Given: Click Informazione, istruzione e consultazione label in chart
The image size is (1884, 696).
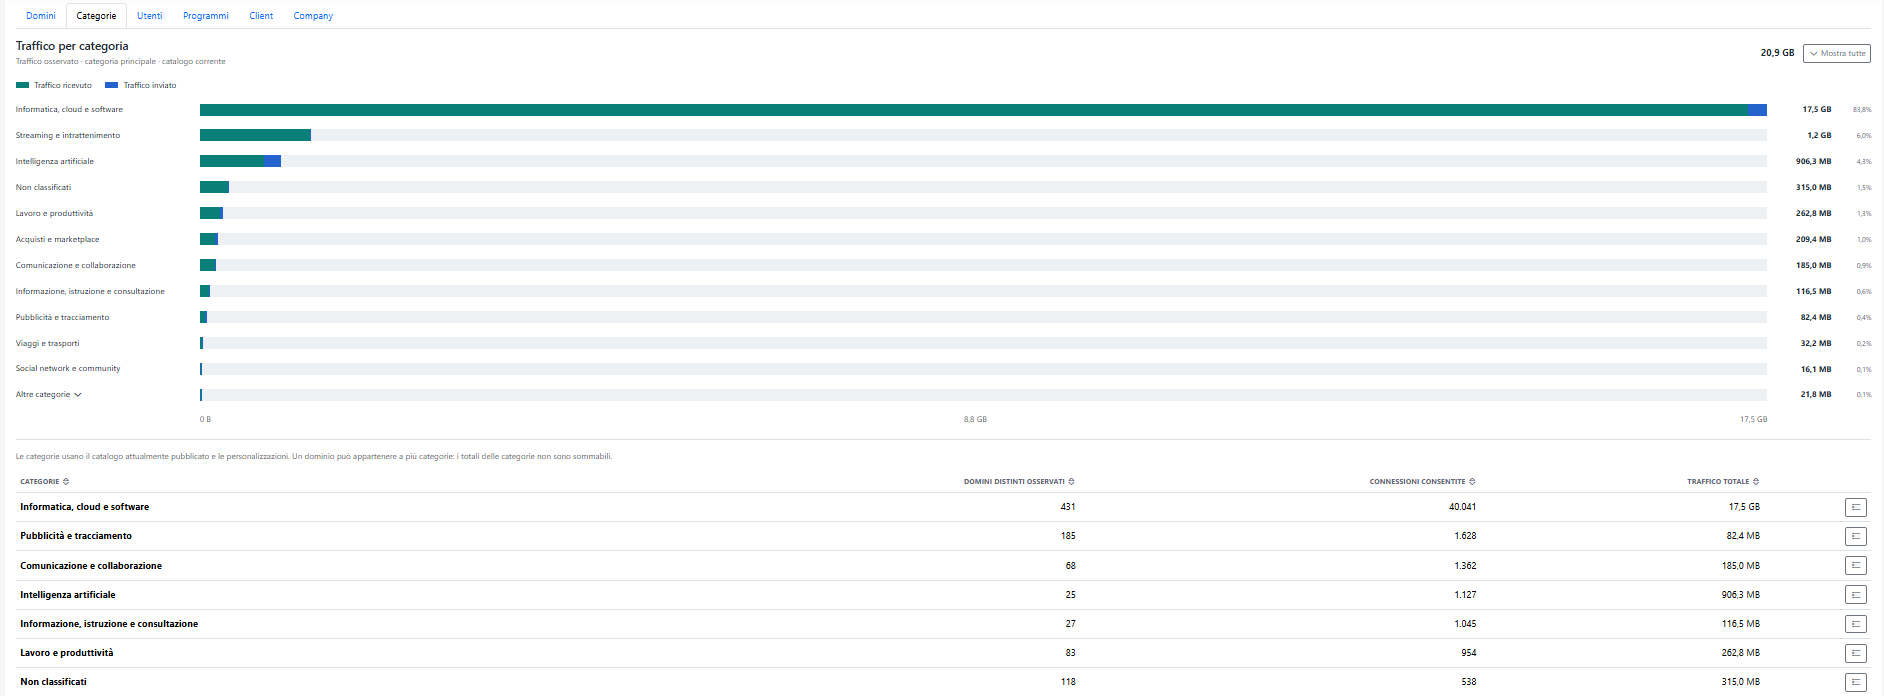Looking at the screenshot, I should tap(90, 291).
